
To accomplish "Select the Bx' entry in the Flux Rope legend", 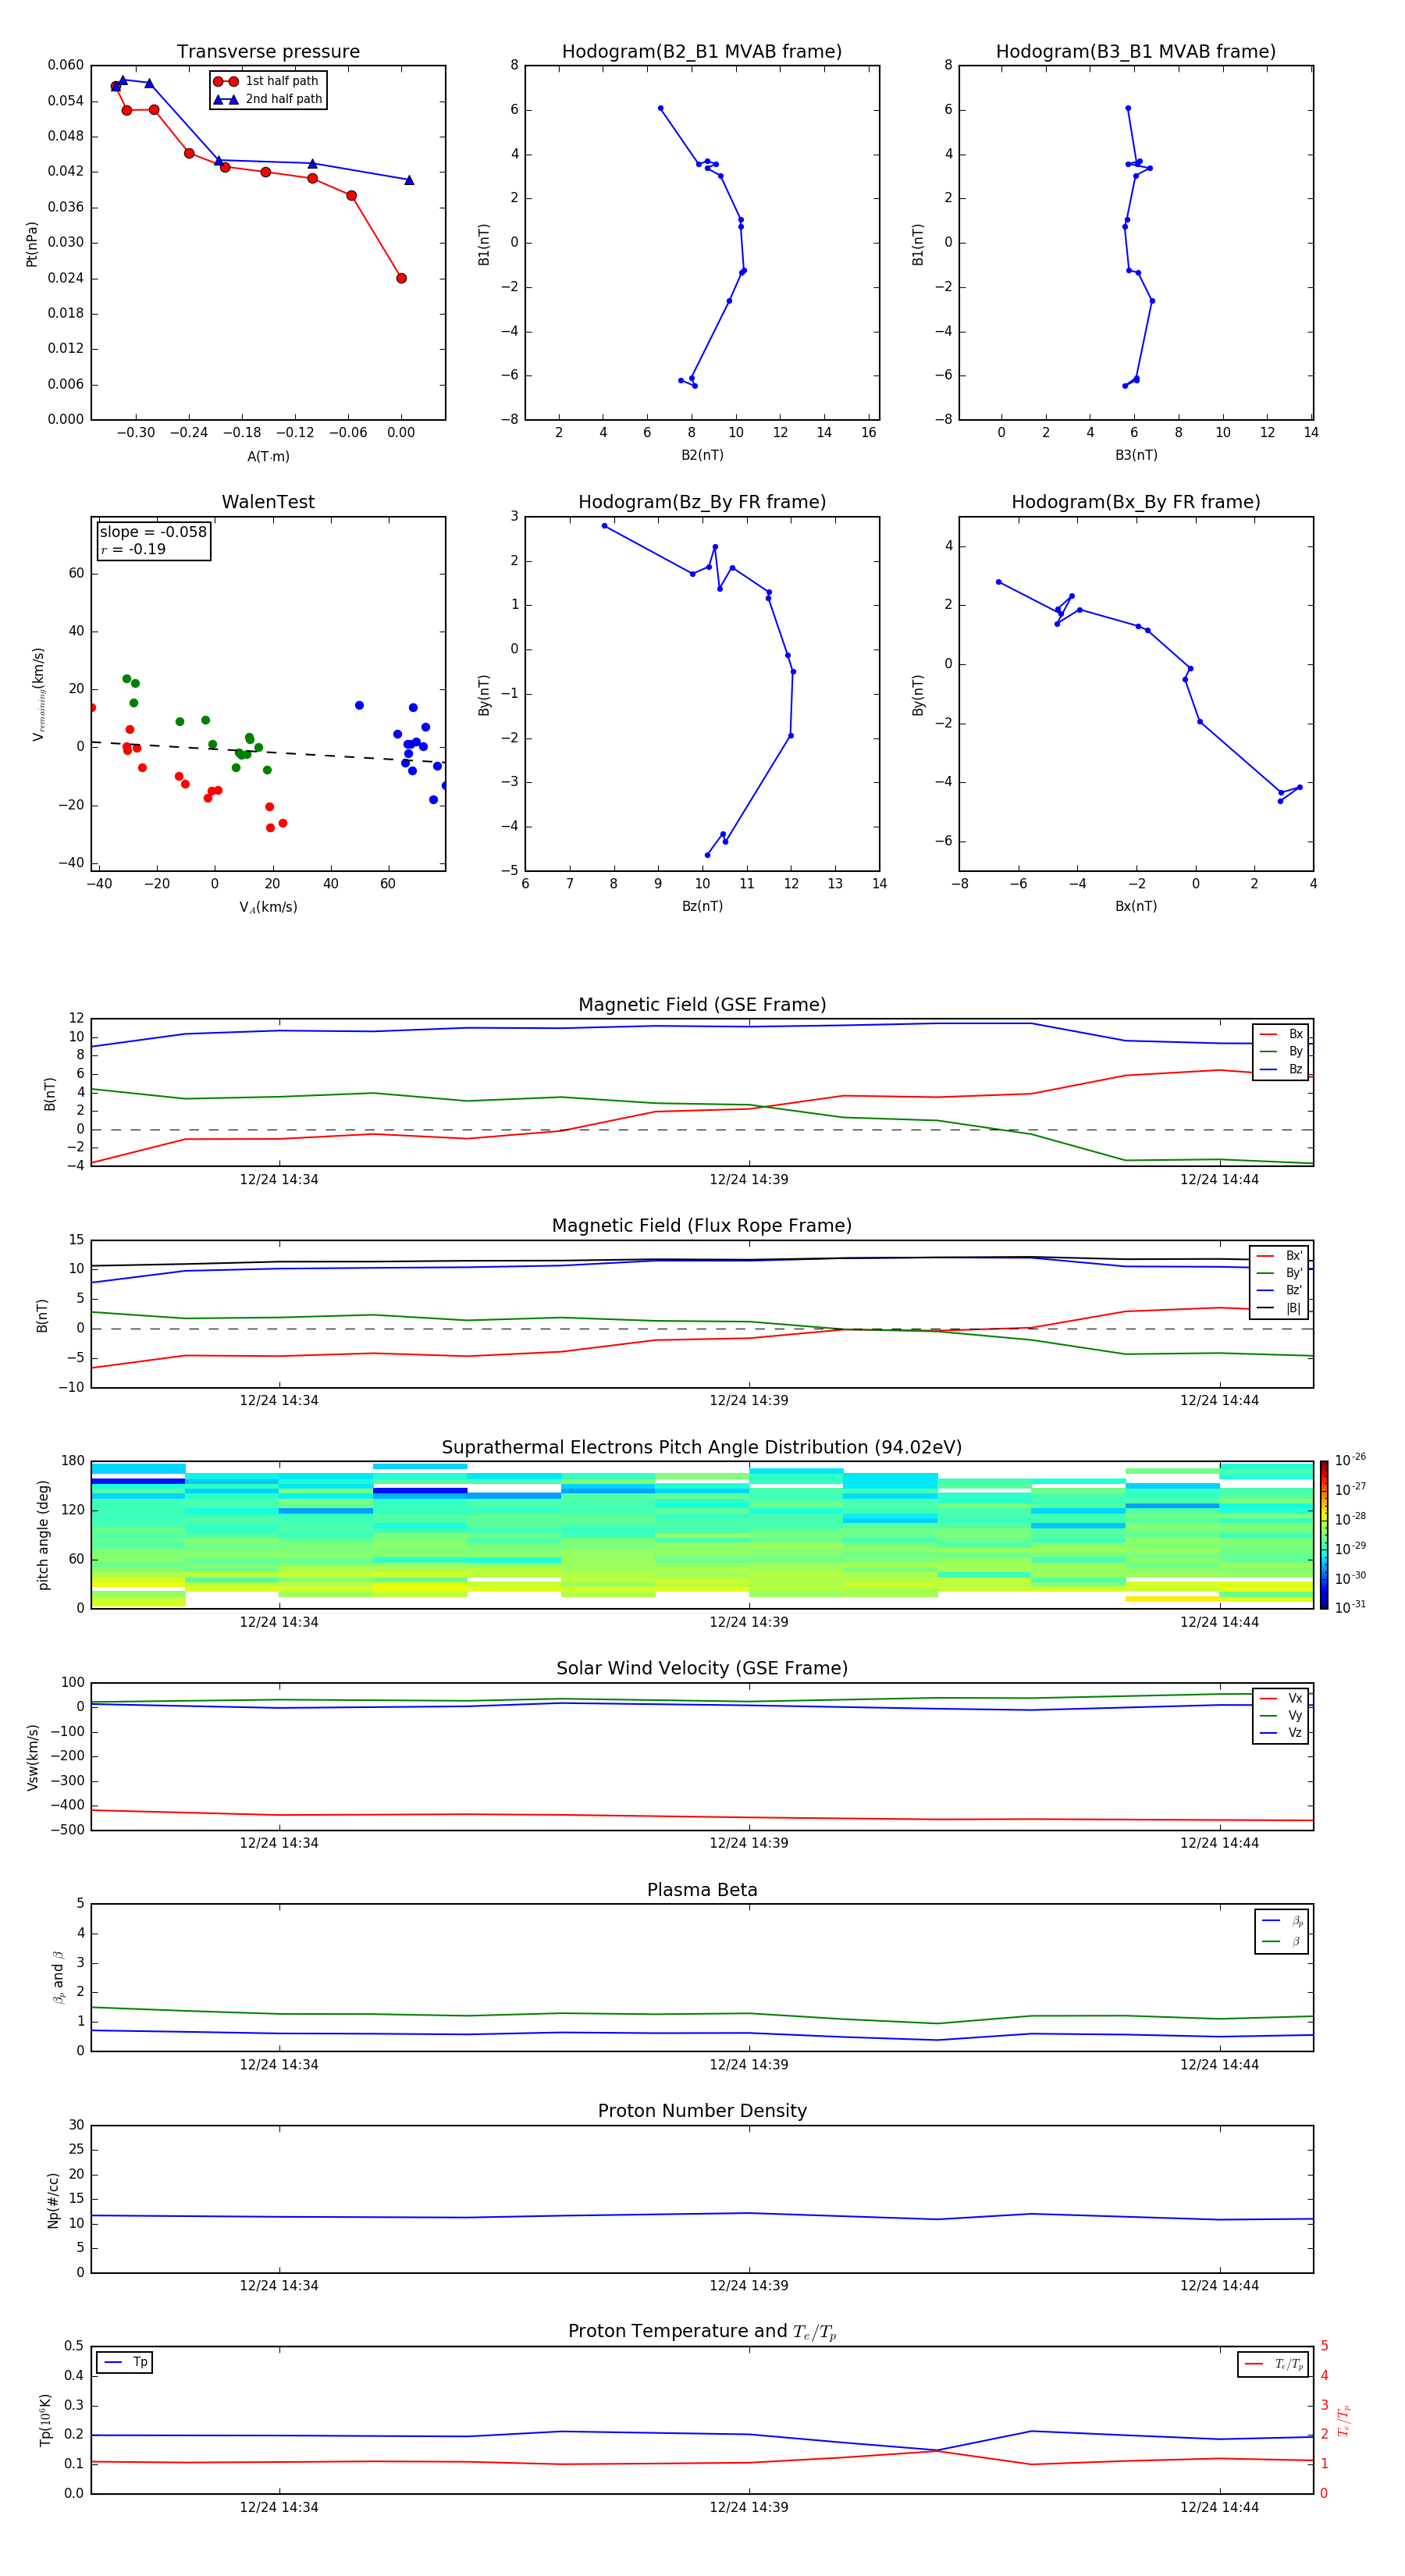I will (1279, 1256).
